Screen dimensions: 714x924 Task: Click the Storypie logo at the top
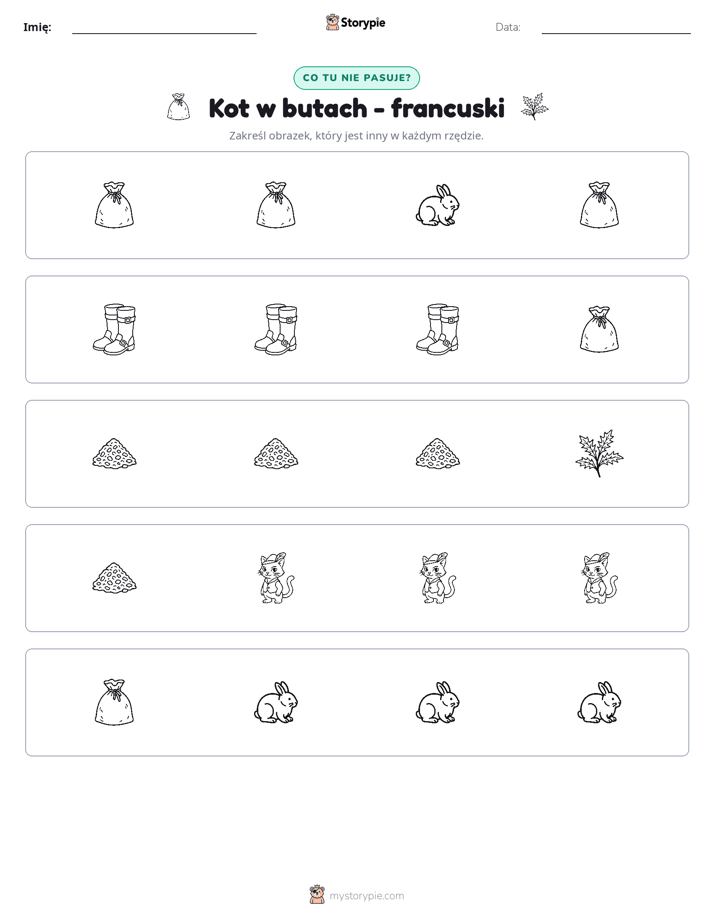[x=355, y=22]
